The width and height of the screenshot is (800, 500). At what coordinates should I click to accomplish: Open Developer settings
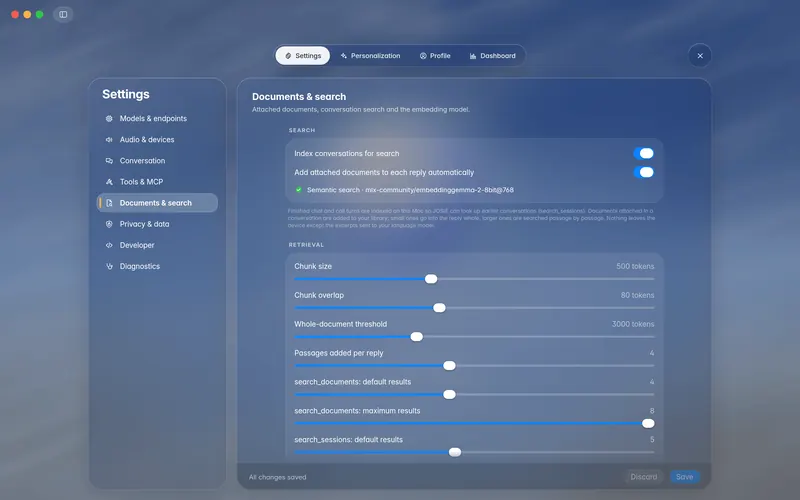(x=157, y=245)
